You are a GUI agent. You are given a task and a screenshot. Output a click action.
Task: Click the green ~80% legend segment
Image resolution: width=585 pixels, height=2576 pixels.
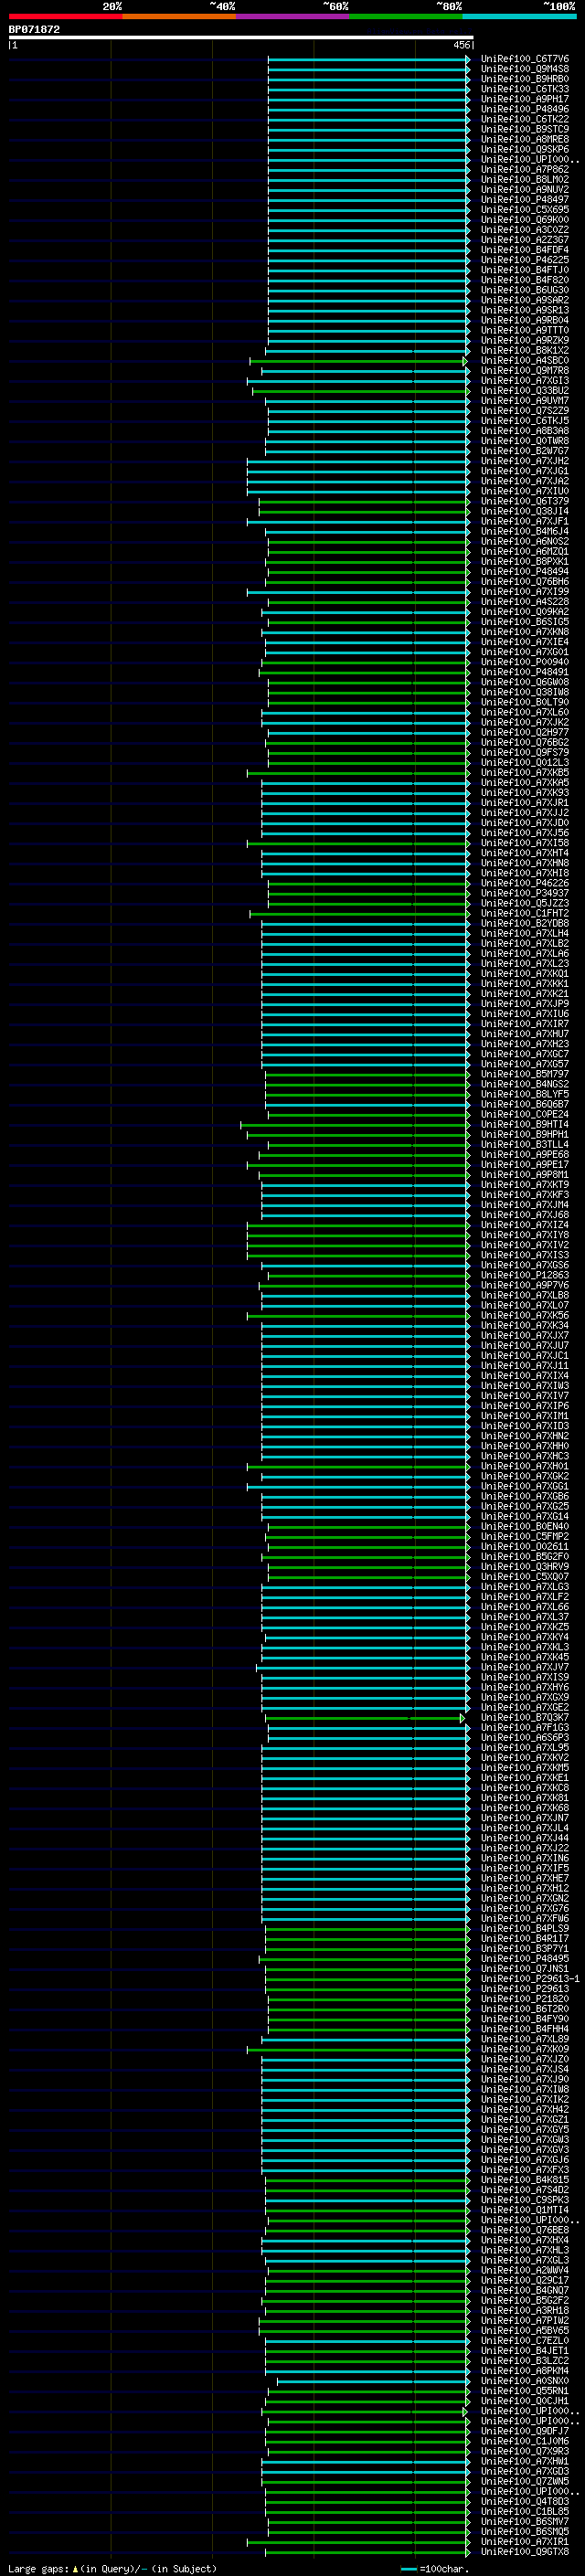[x=406, y=16]
